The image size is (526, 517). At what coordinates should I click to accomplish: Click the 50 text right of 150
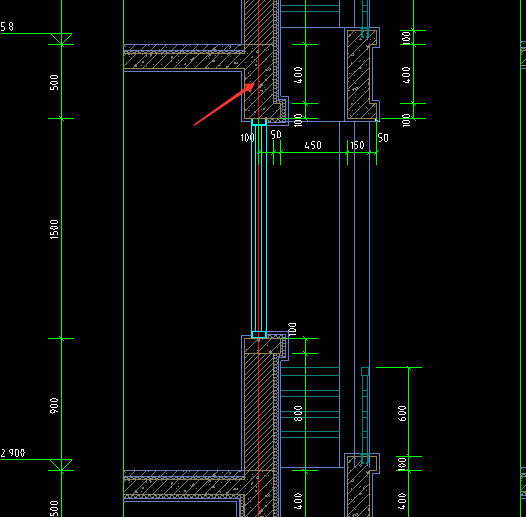coord(383,138)
